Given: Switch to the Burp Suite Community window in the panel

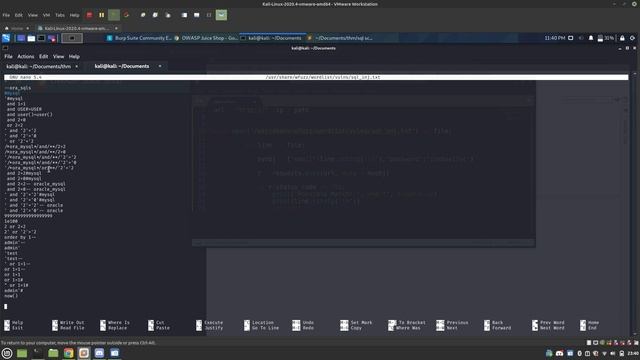Looking at the screenshot, I should click(139, 38).
